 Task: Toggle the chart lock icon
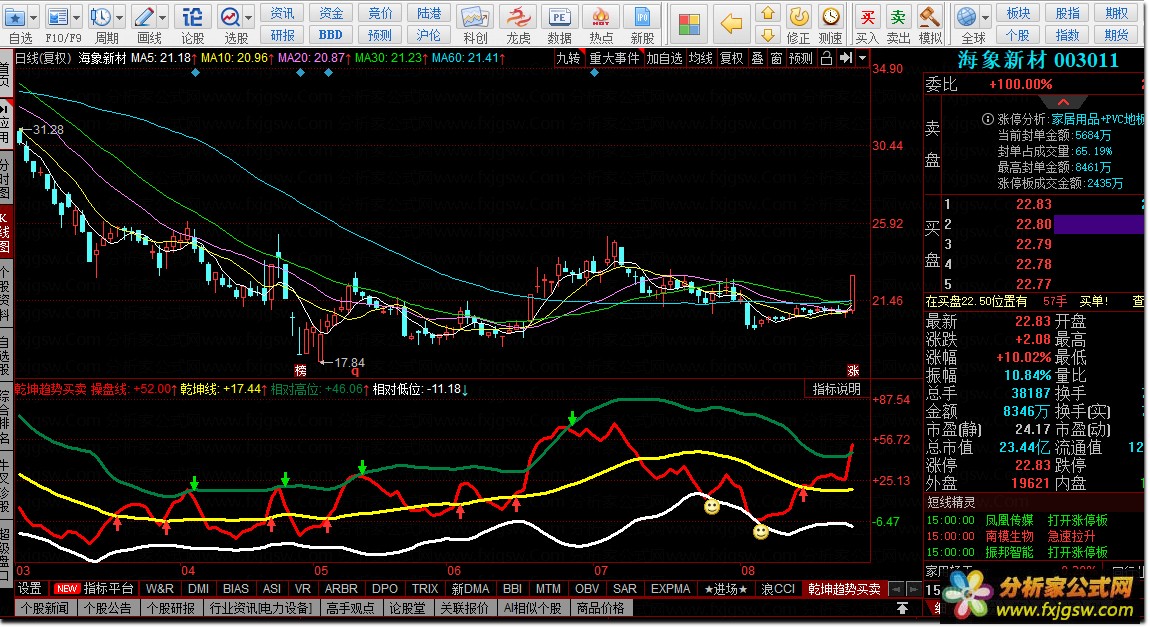827,58
